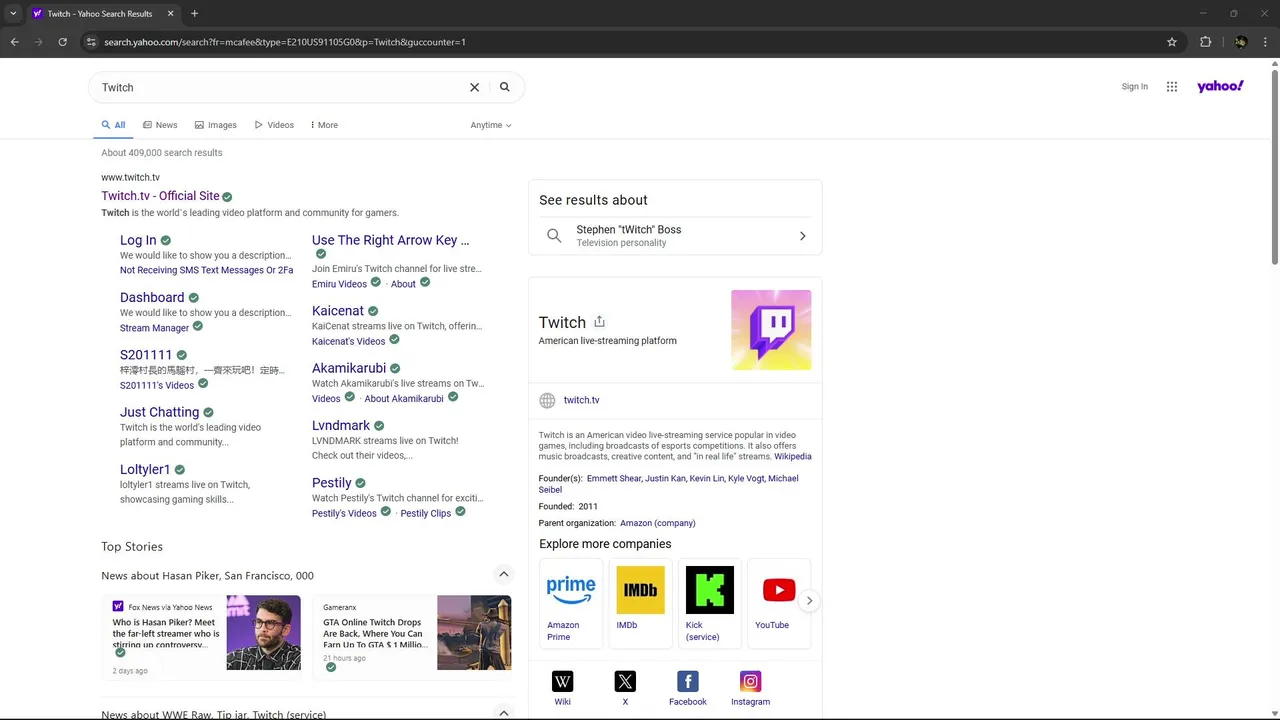Open Wikipedia source link

[x=793, y=456]
